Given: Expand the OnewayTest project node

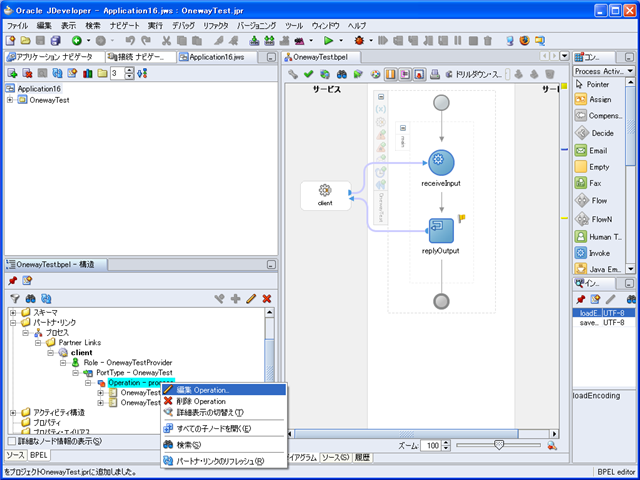Looking at the screenshot, I should tap(11, 100).
